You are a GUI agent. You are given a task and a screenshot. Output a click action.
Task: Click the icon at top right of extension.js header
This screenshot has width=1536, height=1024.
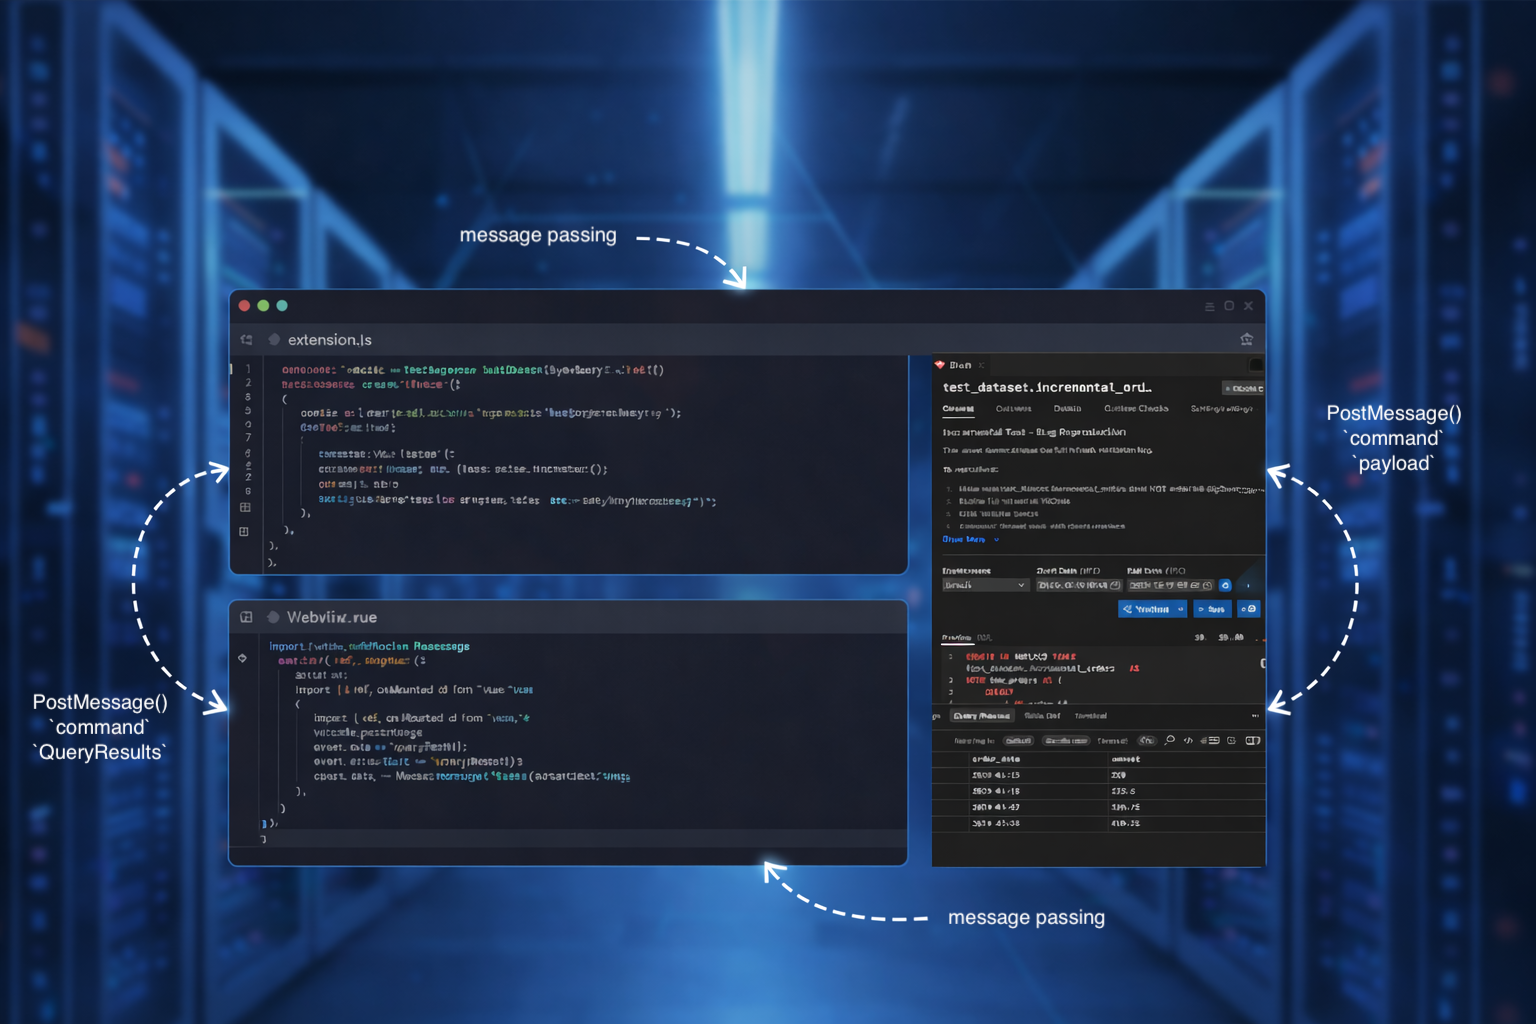click(1246, 340)
